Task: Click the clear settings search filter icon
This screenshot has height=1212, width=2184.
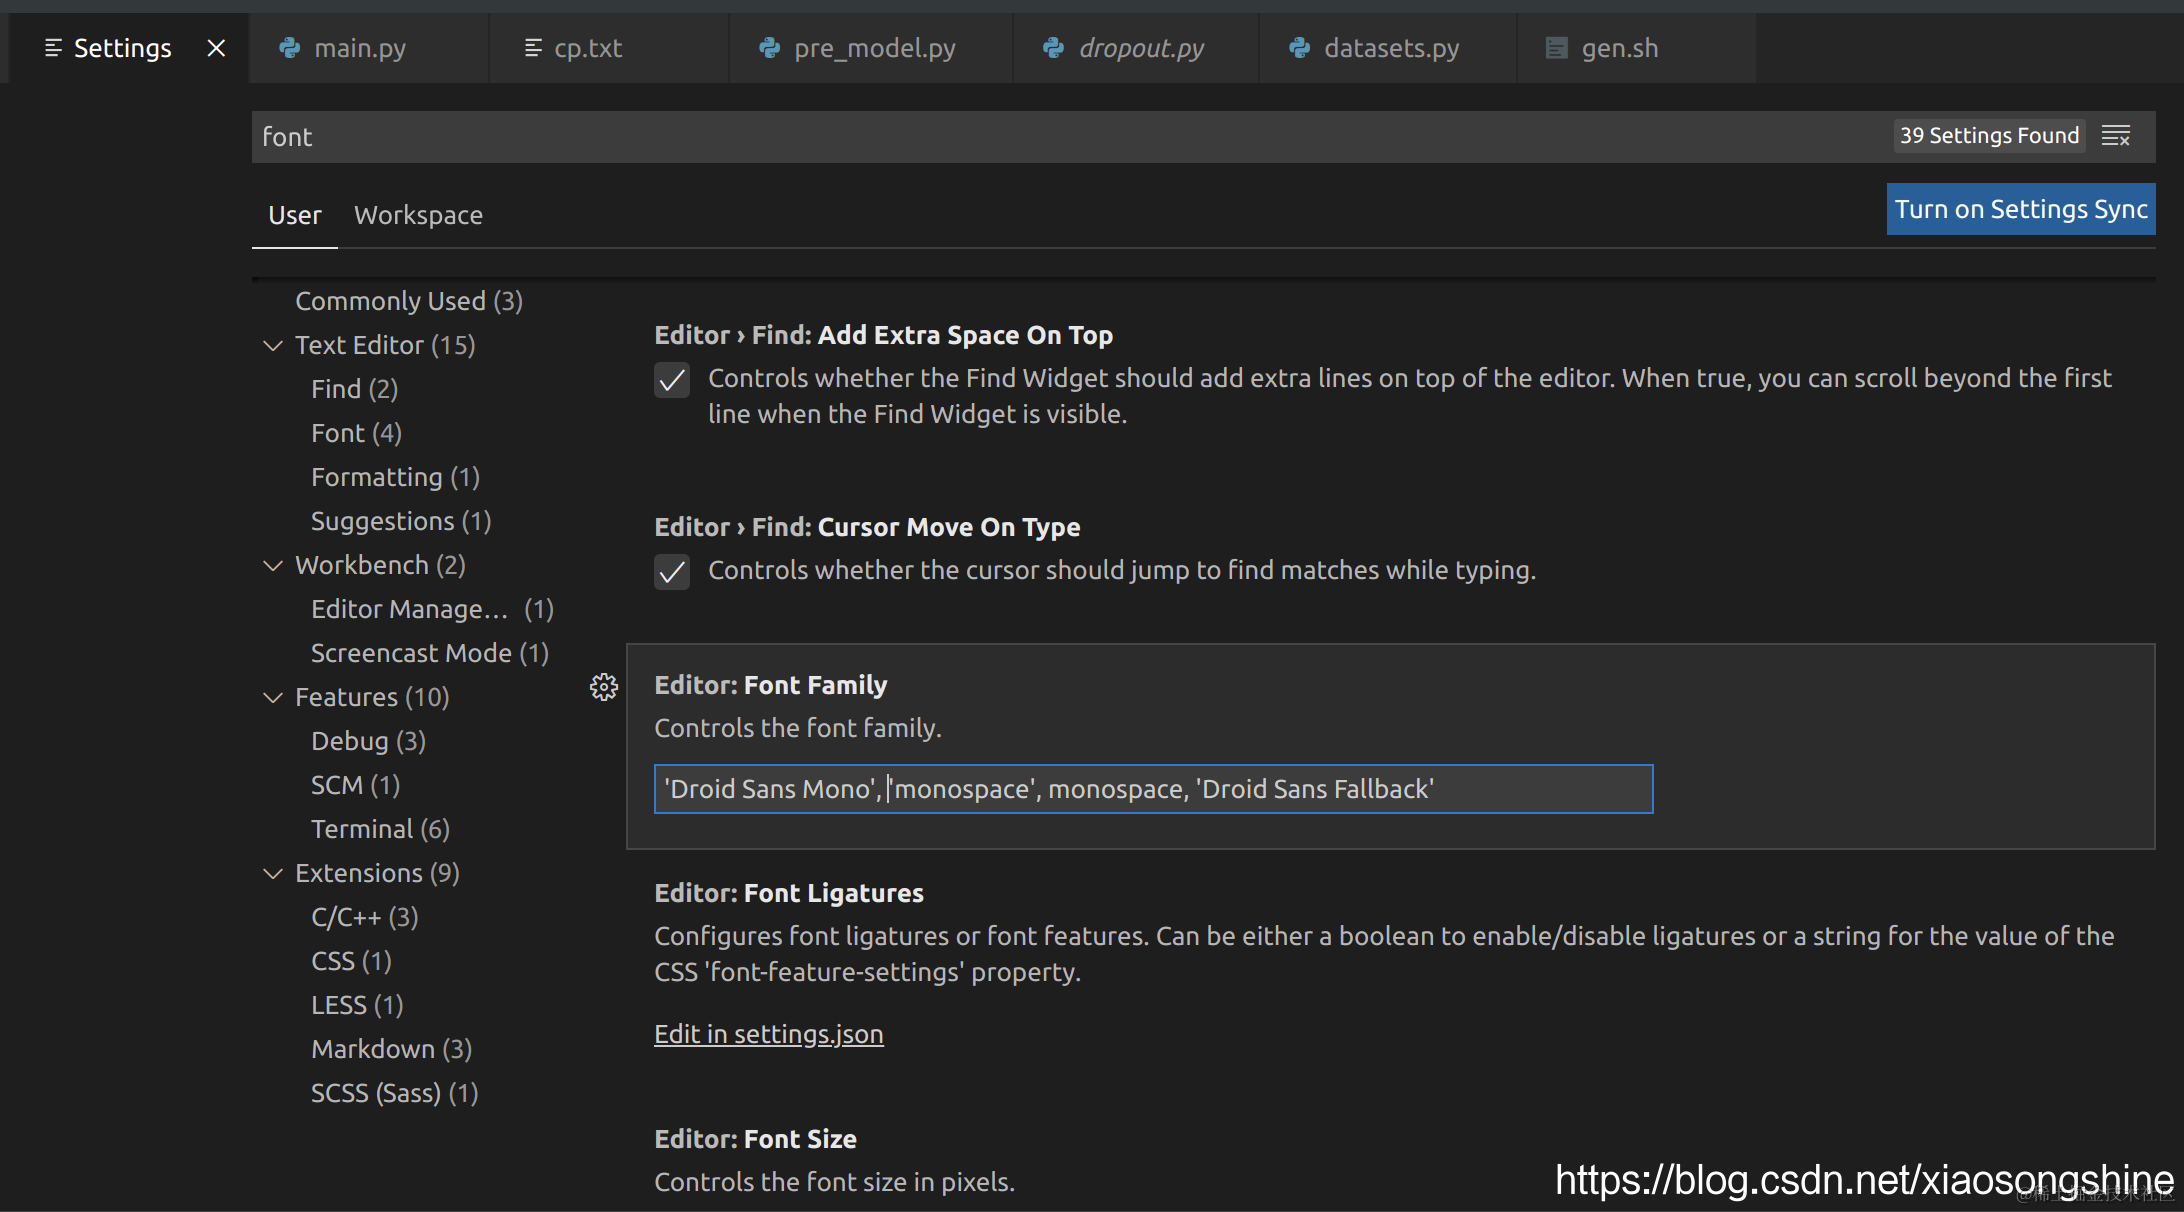Action: [x=2115, y=136]
